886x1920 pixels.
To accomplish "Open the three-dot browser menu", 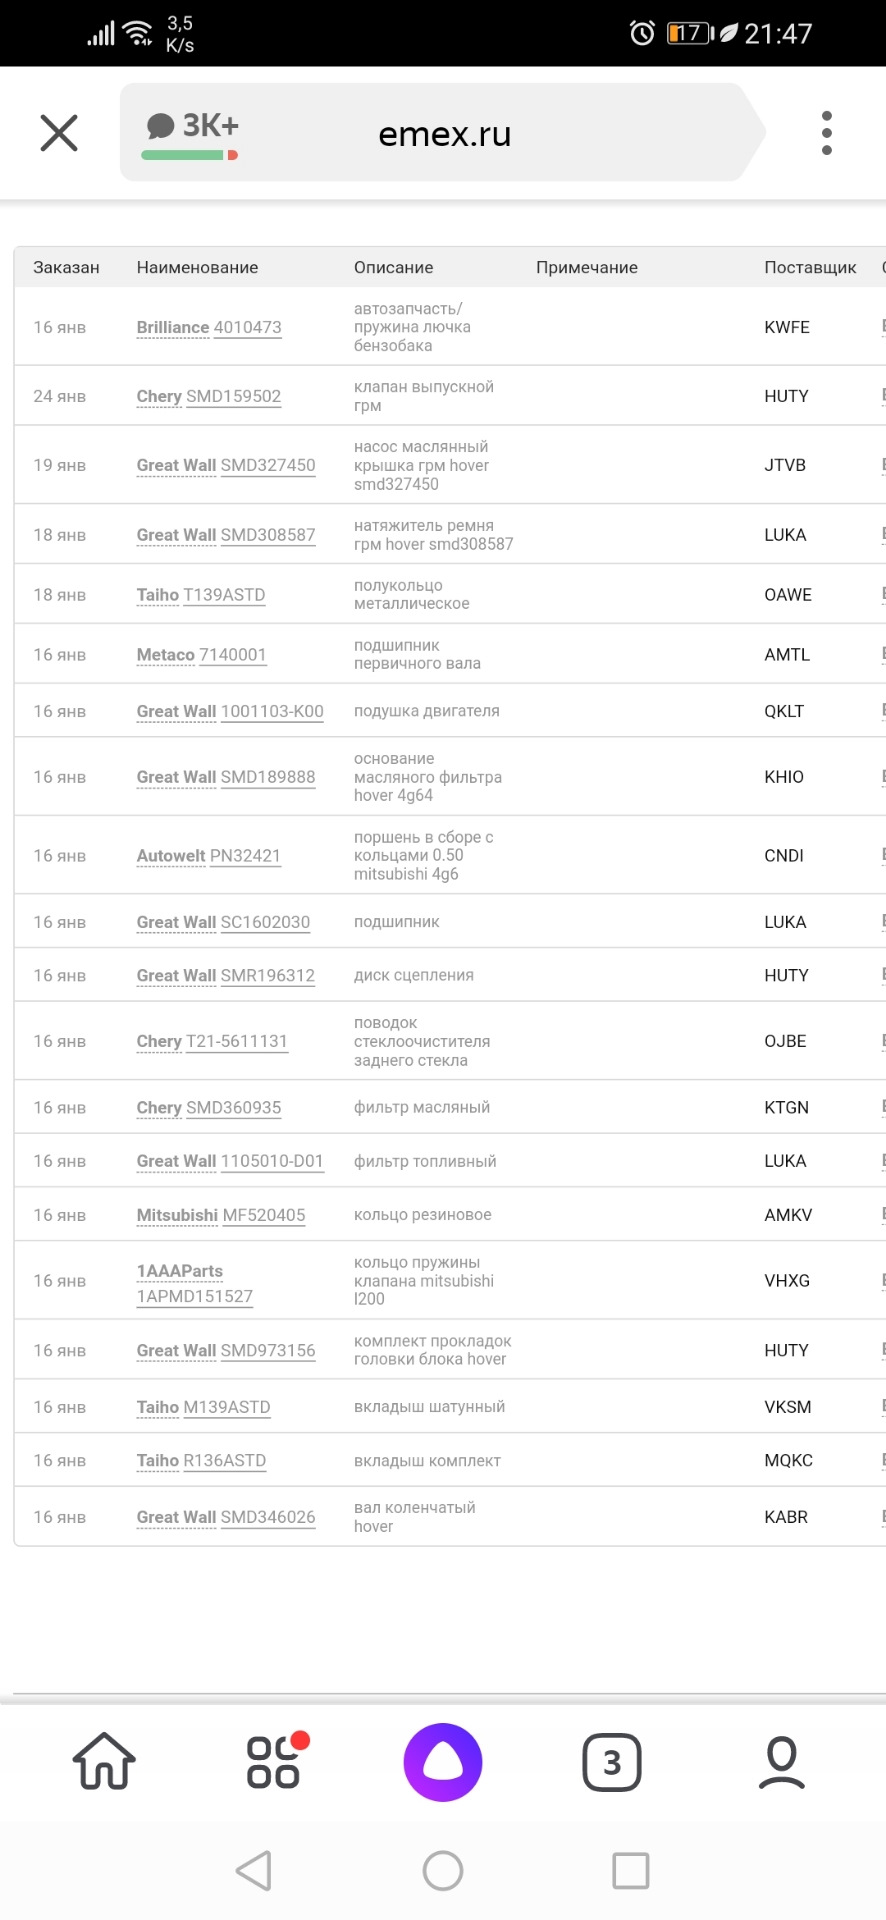I will 826,133.
